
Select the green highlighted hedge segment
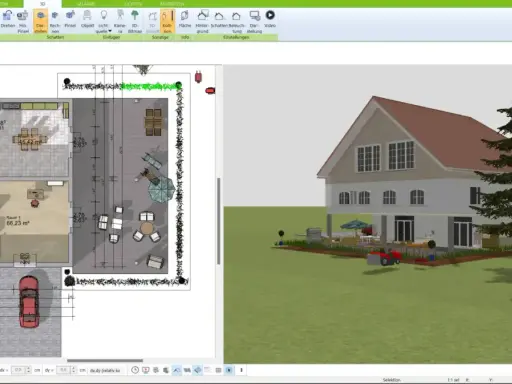click(x=151, y=87)
